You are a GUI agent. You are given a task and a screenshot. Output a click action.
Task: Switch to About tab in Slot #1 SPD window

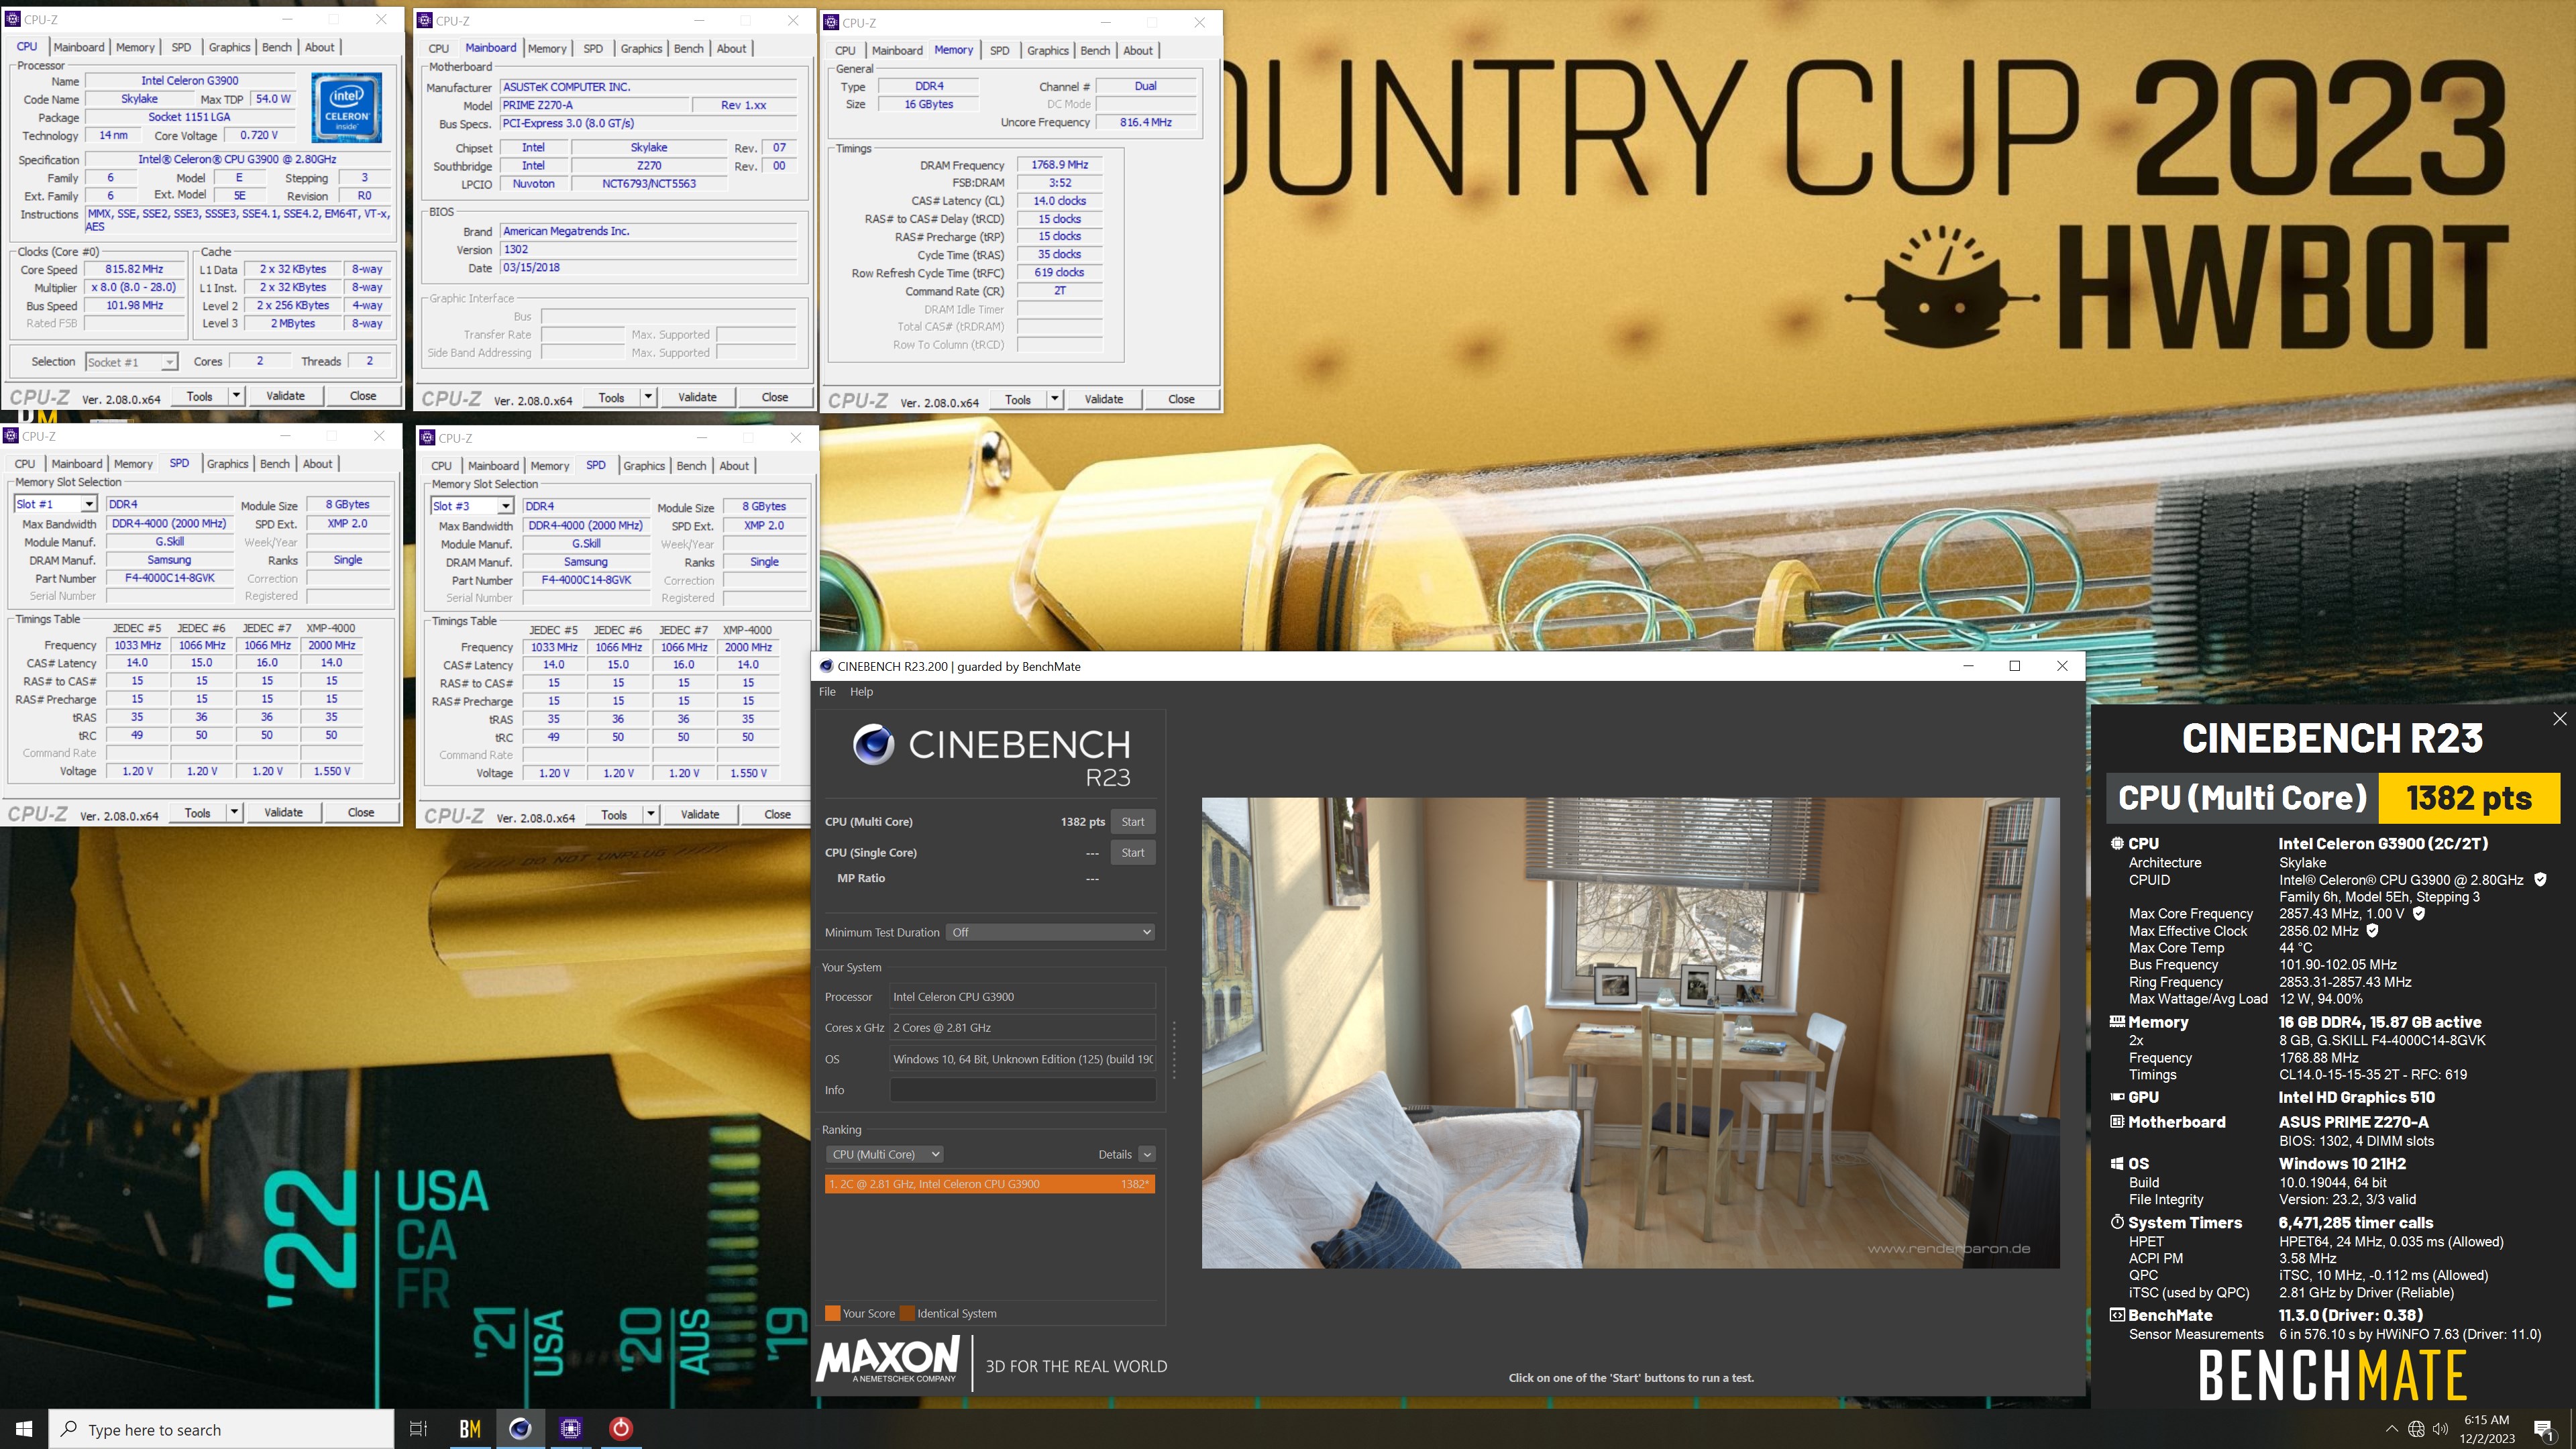click(318, 464)
